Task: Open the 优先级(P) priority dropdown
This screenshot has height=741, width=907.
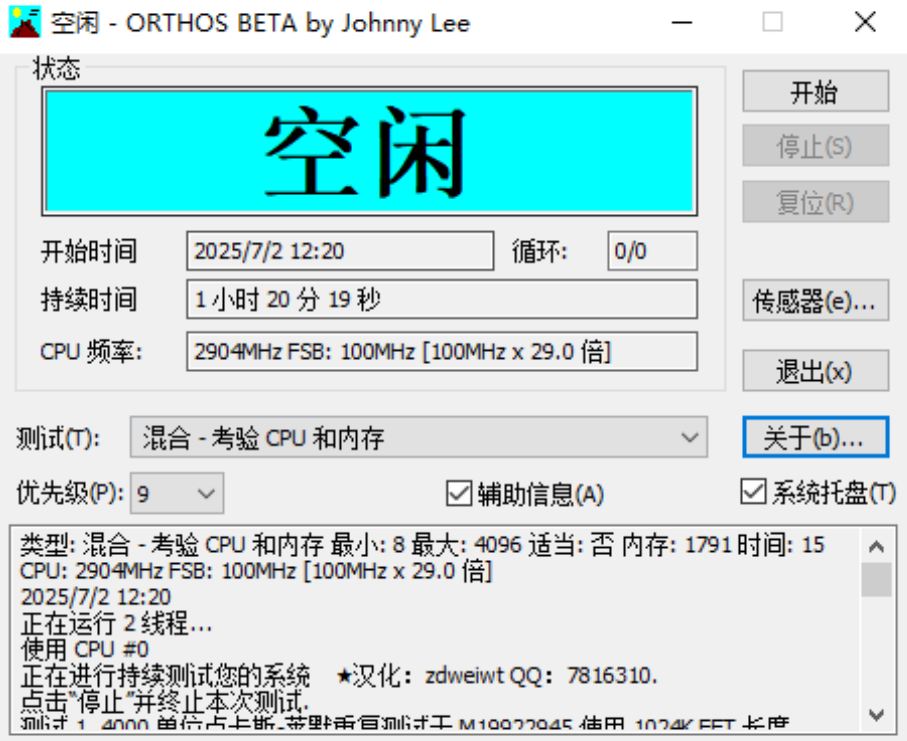Action: tap(207, 493)
